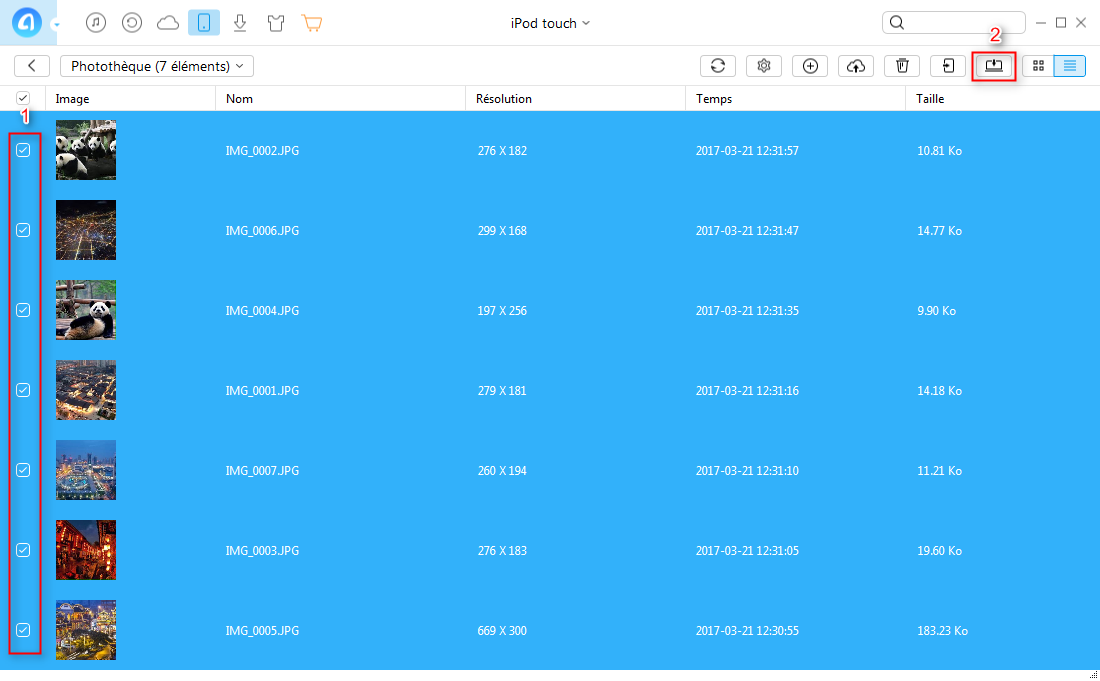Select the device manager phone icon
The image size is (1100, 681).
pos(203,23)
